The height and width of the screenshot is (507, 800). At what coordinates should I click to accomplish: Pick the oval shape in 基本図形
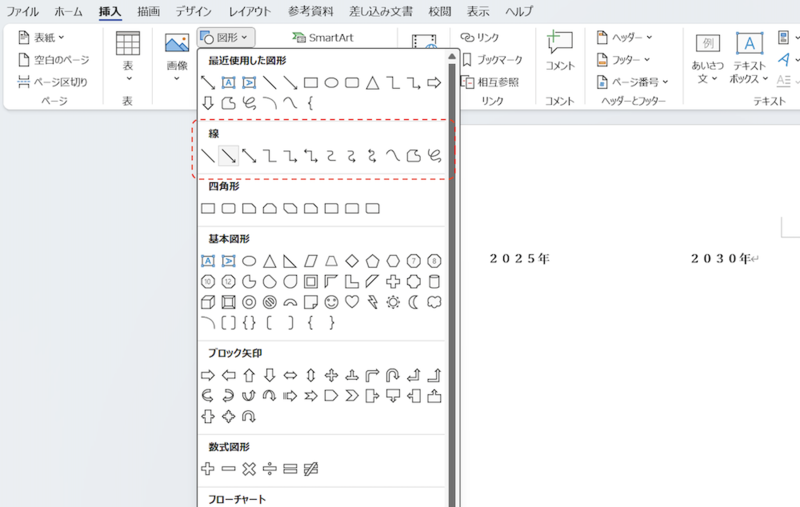(249, 261)
